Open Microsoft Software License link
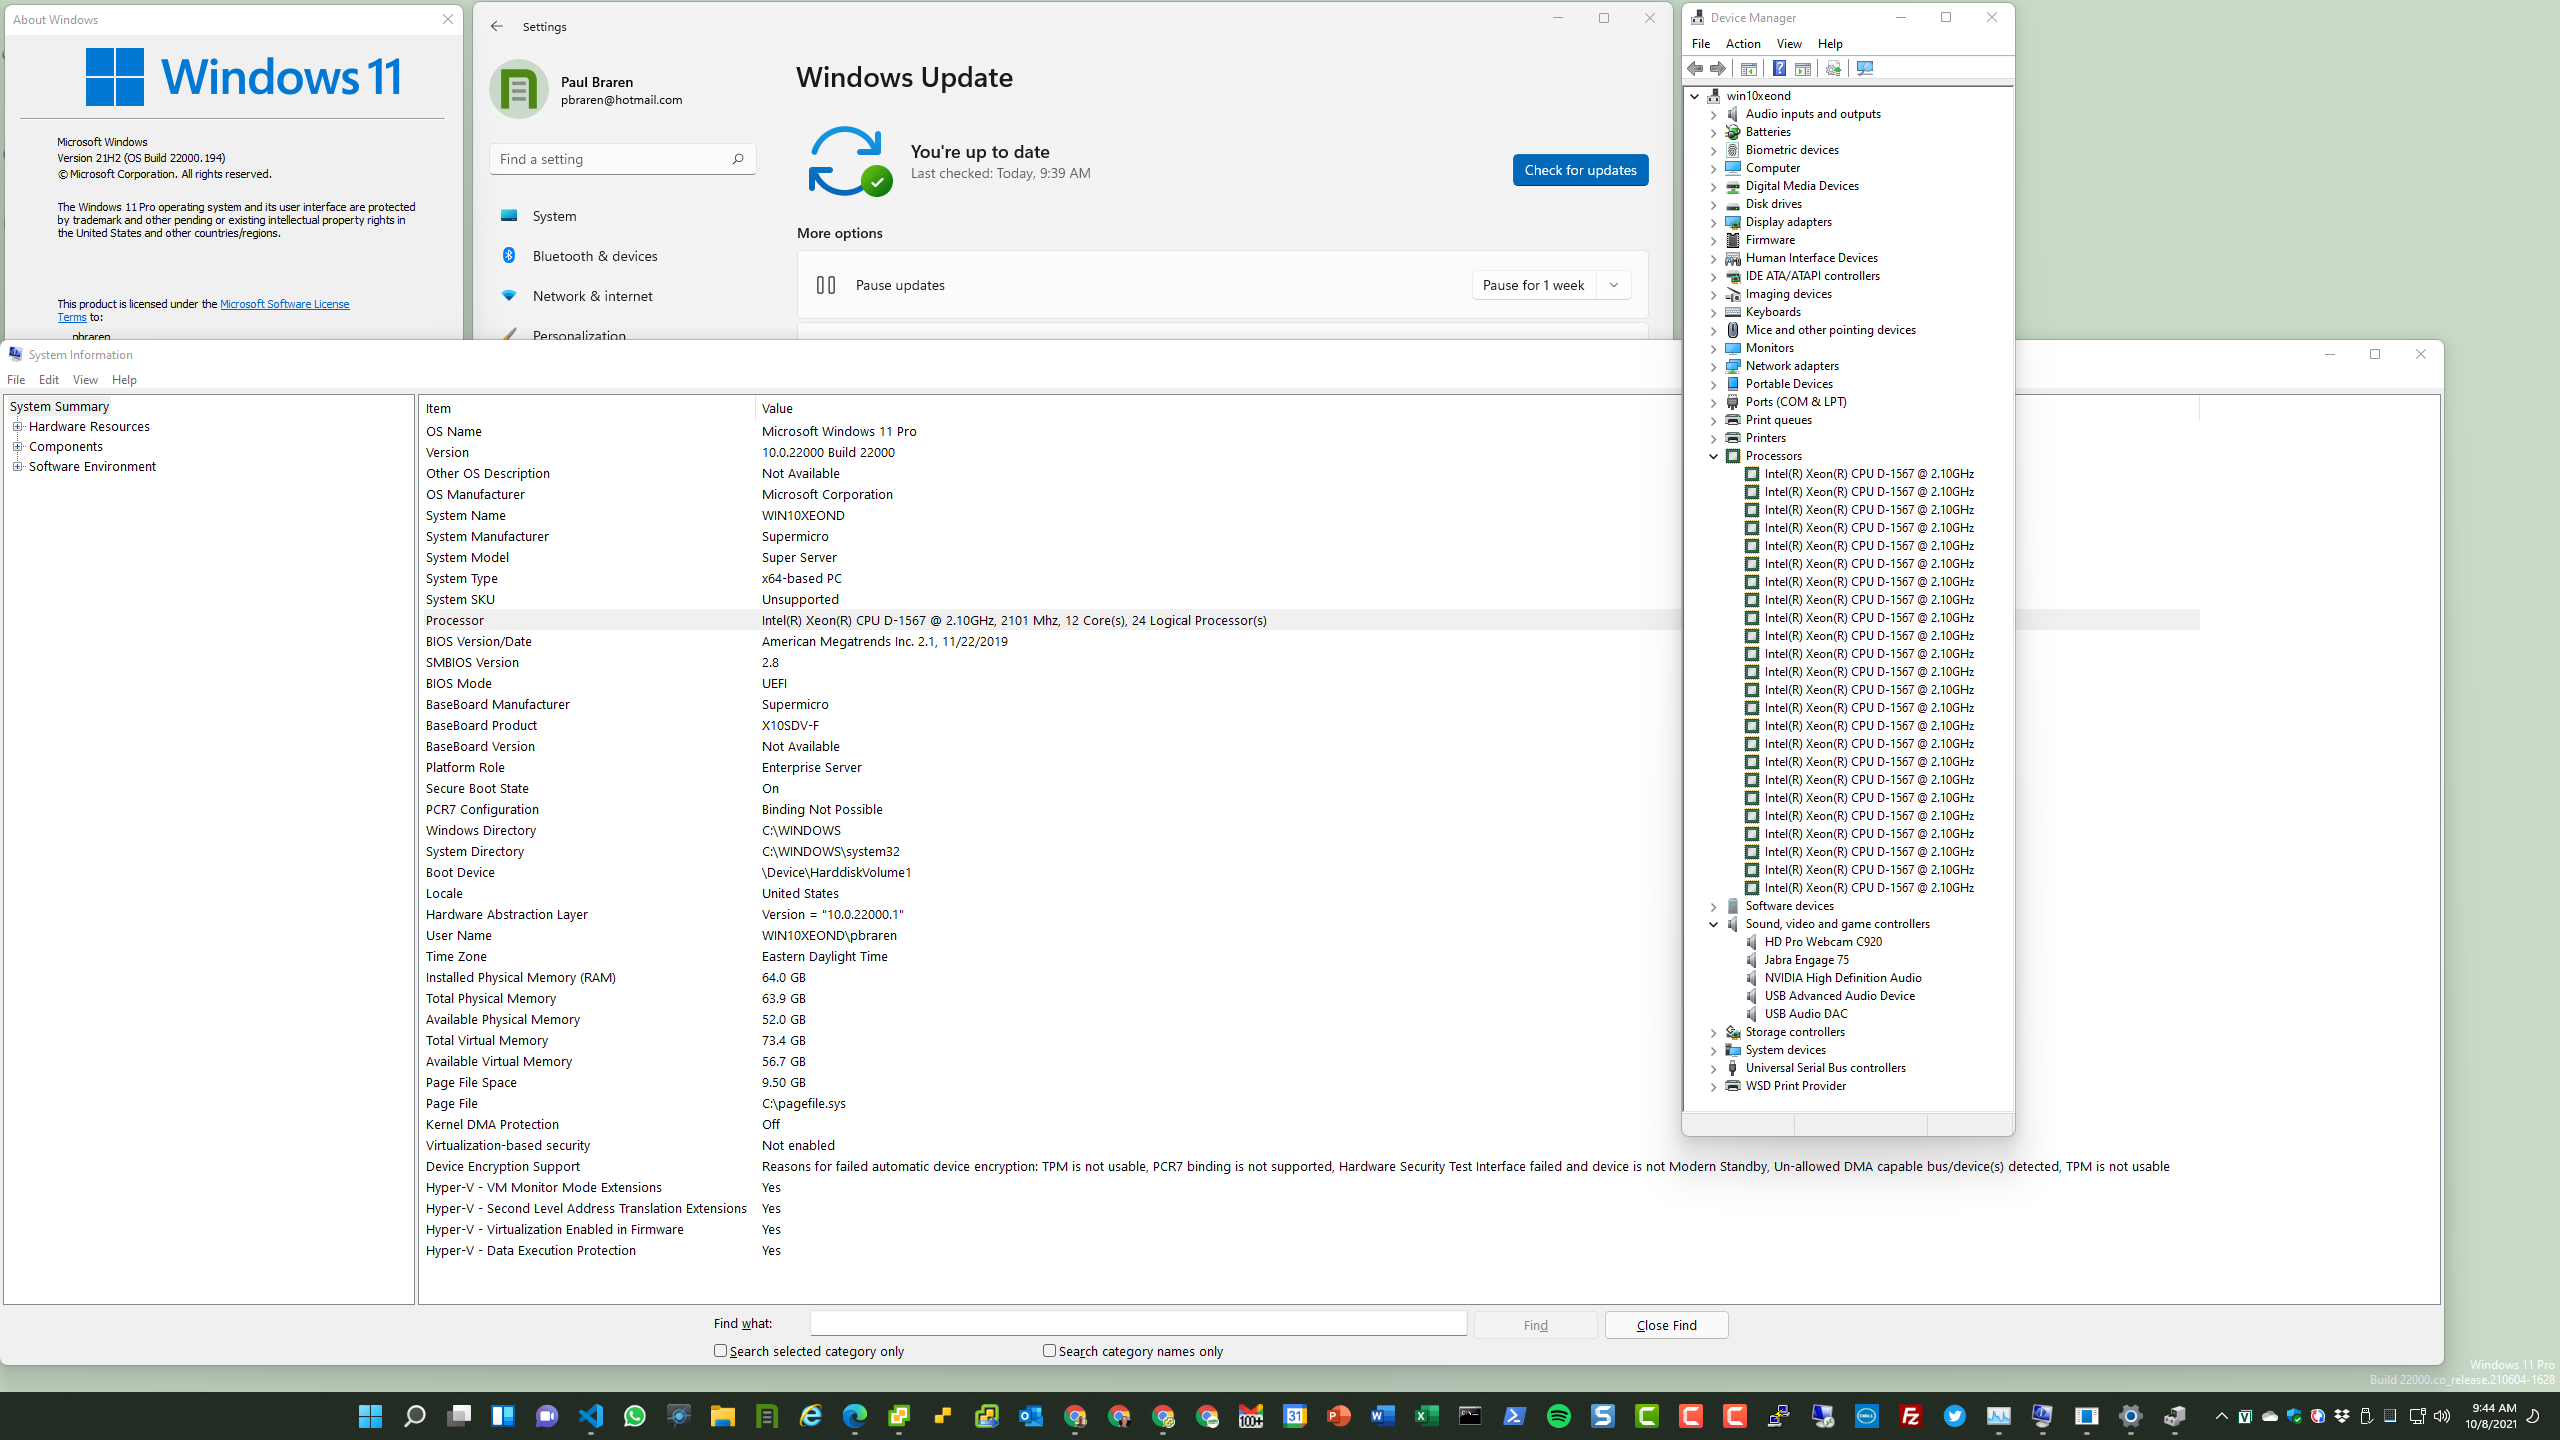This screenshot has height=1440, width=2560. click(284, 304)
